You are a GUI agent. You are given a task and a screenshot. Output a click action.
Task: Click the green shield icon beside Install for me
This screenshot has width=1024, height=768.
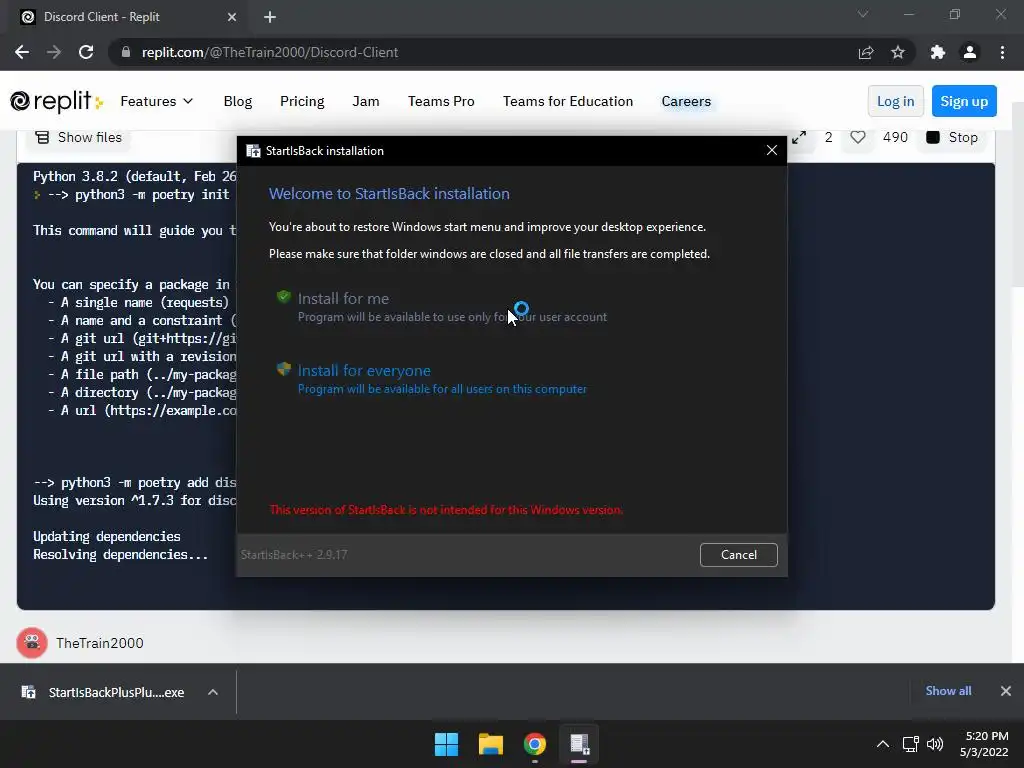pos(283,297)
